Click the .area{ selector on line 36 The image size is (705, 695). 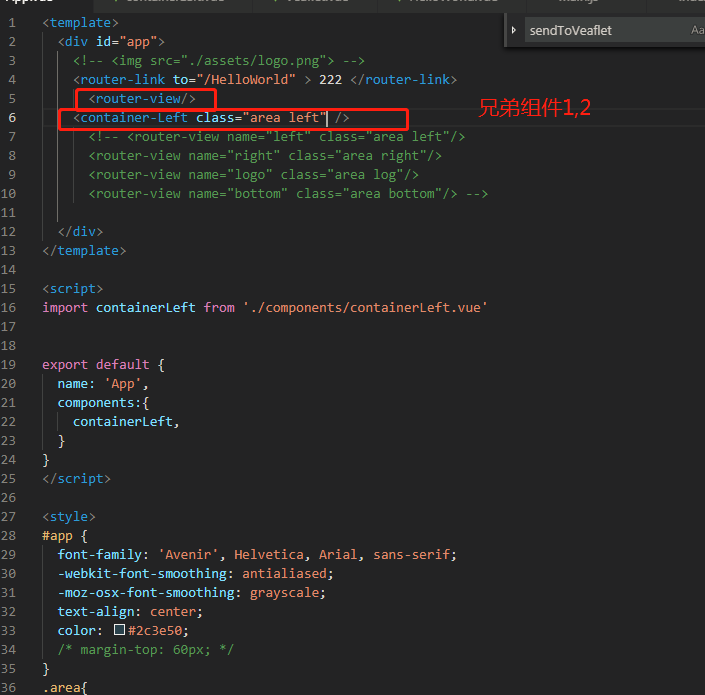(x=65, y=688)
